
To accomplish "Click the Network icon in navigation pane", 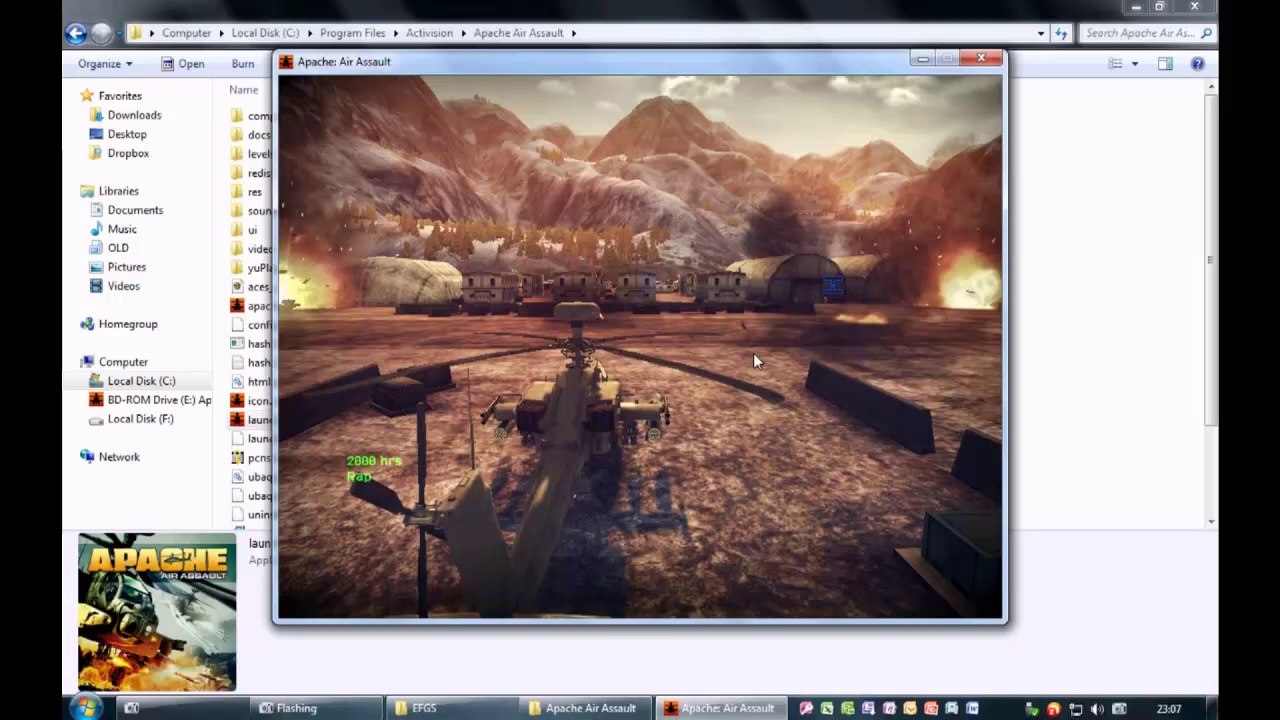I will 87,457.
